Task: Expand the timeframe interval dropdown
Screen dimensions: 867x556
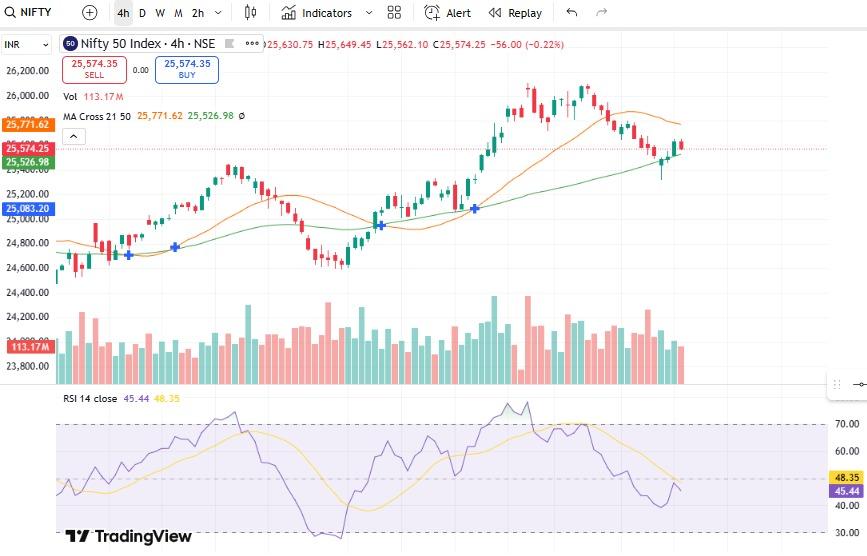Action: 218,13
